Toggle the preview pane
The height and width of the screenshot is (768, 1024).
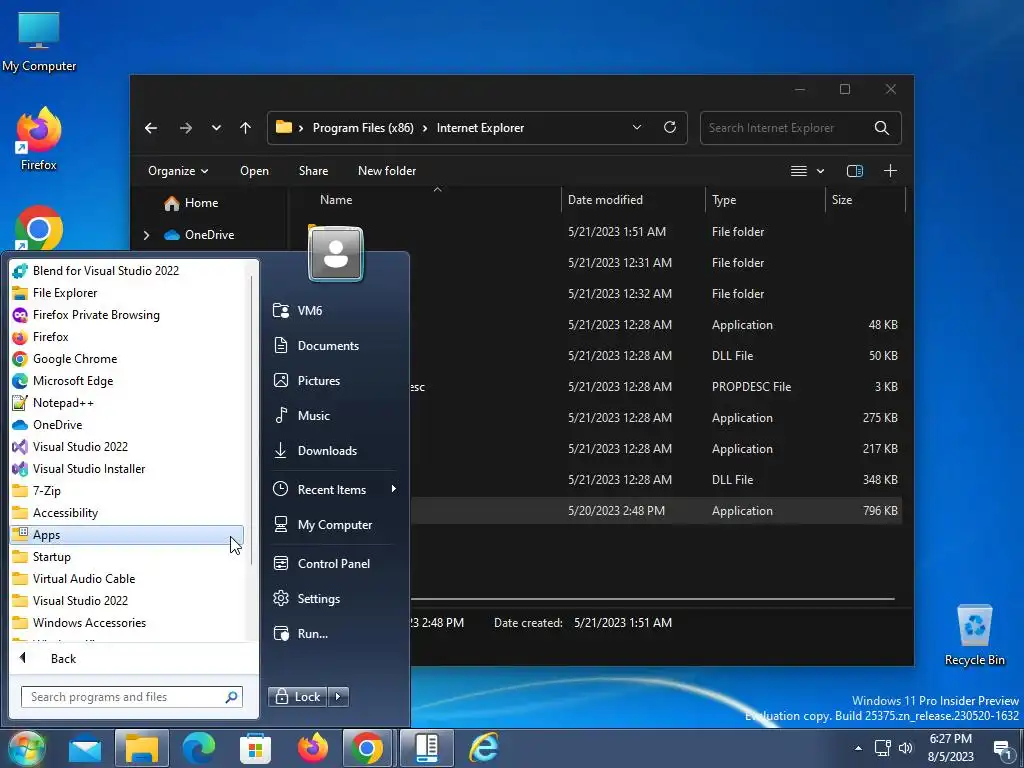point(855,171)
